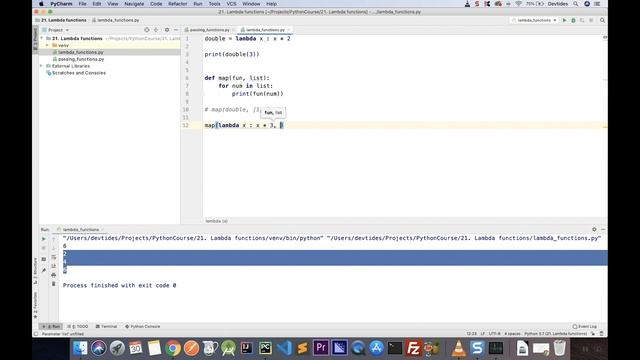
Task: Toggle tool window quick access icon in status bar
Action: [x=36, y=334]
